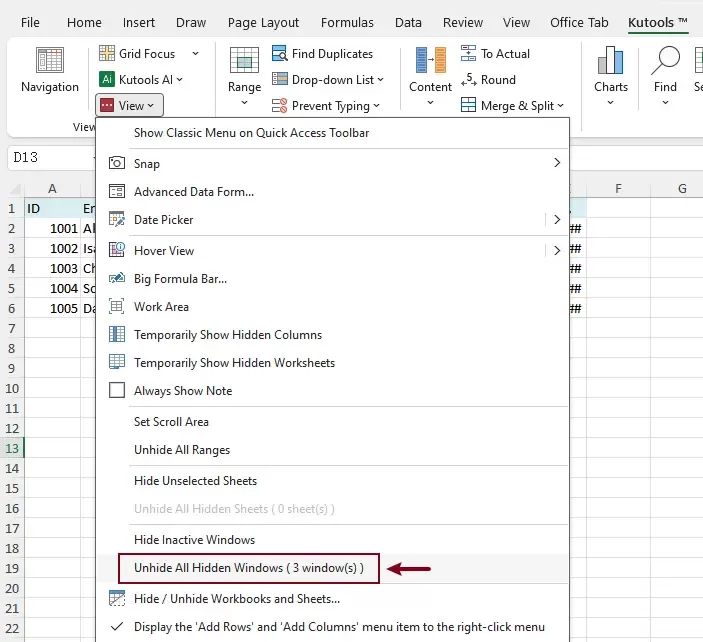Toggle the Always Show Note checkbox
This screenshot has width=703, height=642.
pos(117,390)
